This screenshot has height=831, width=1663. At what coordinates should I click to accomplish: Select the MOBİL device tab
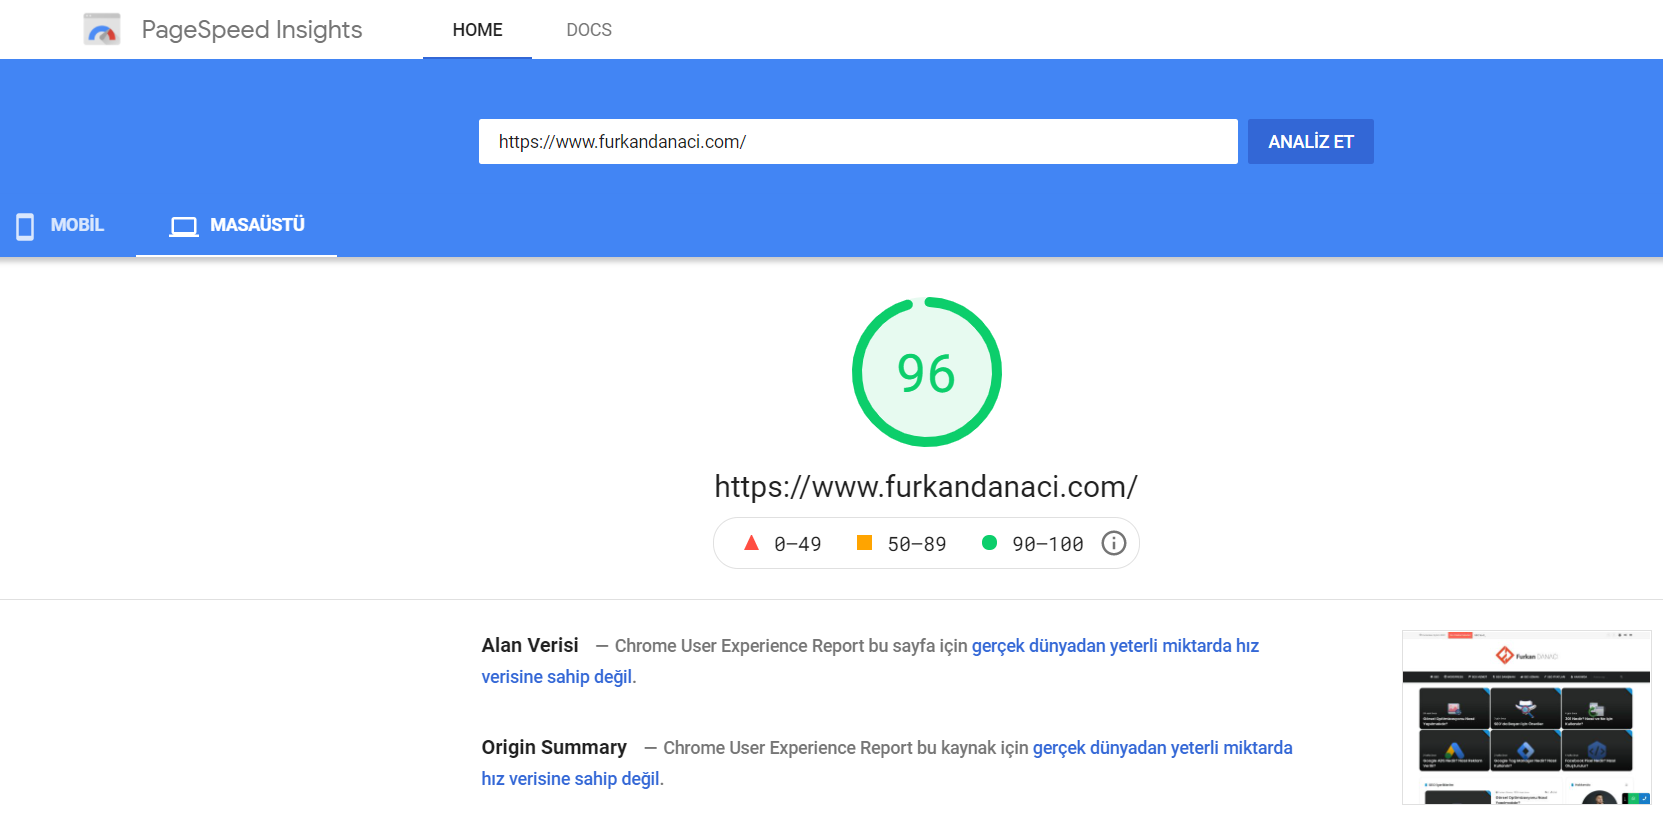pos(60,226)
